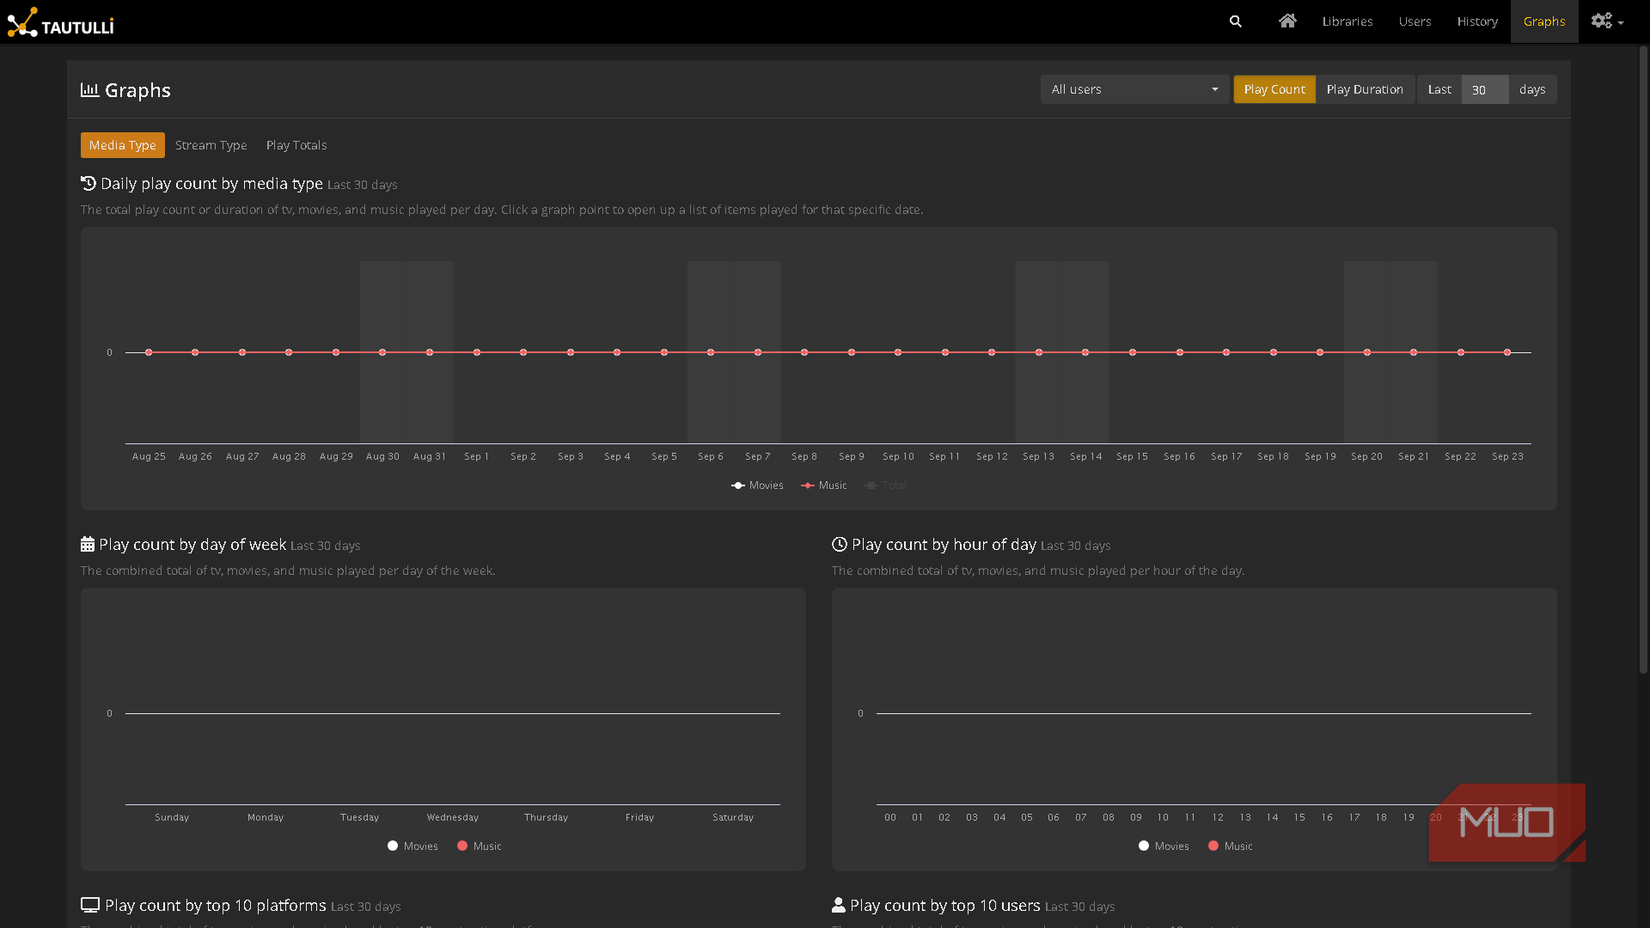Click the Sep 10 data point
Screen dimensions: 1650x928
898,352
